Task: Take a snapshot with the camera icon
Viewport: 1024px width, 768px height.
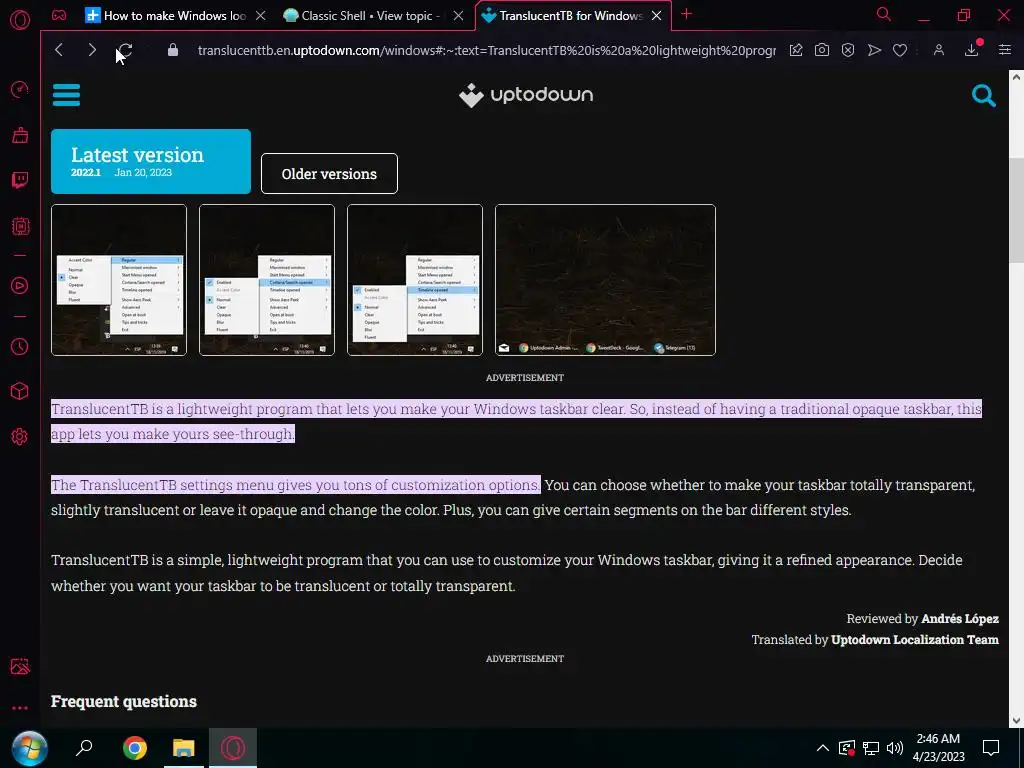Action: pos(822,50)
